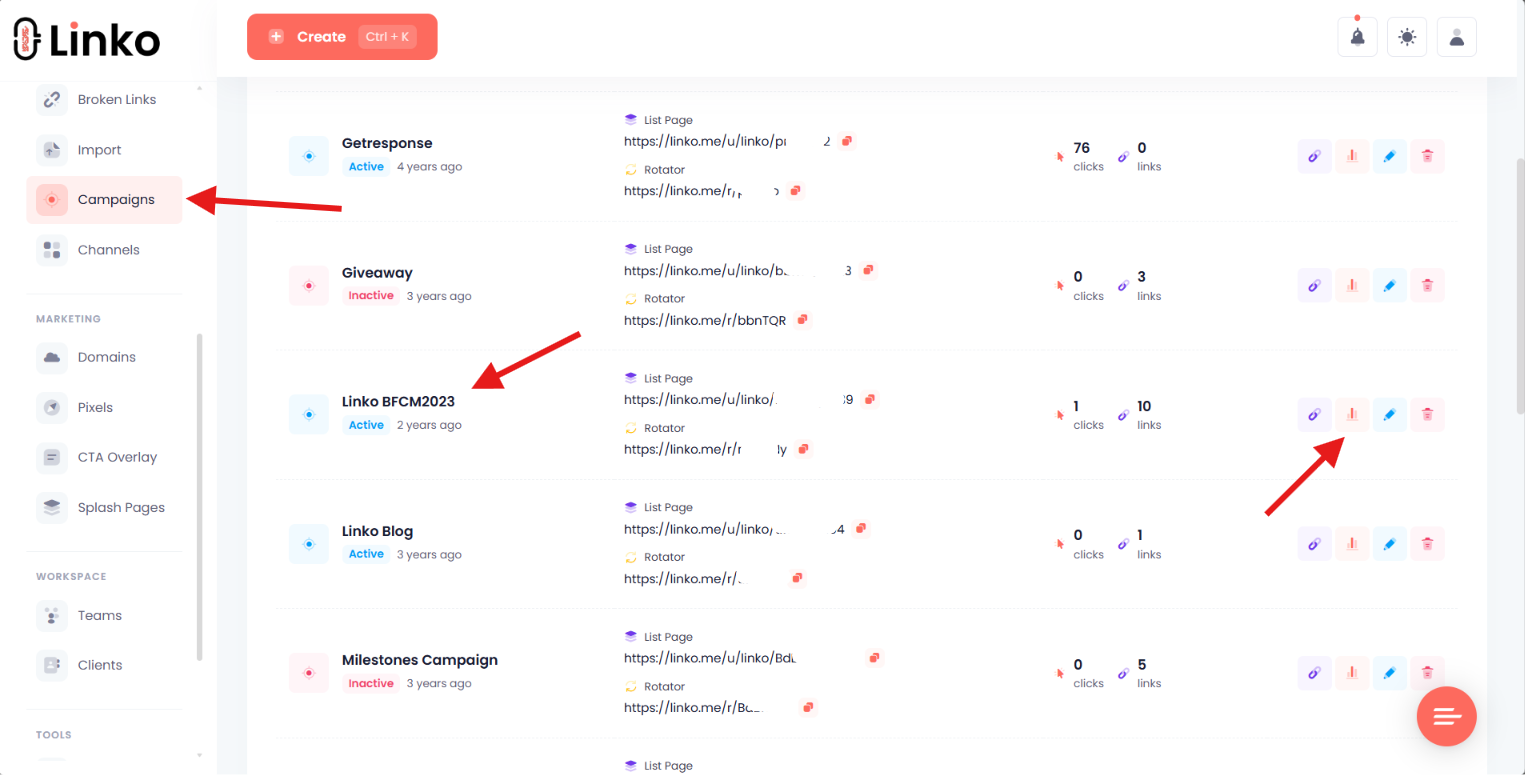The width and height of the screenshot is (1525, 775).
Task: Open statistics for Giveaway campaign
Action: [x=1352, y=285]
